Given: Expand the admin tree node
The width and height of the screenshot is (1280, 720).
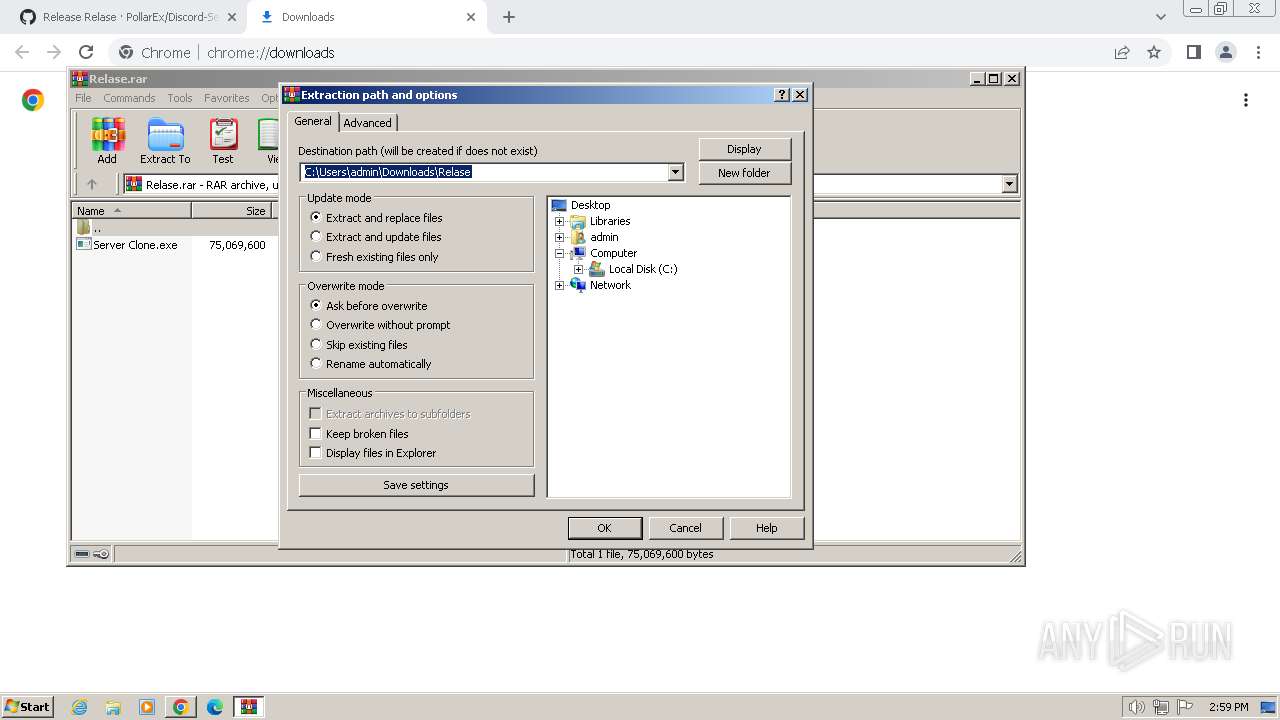Looking at the screenshot, I should [x=560, y=237].
